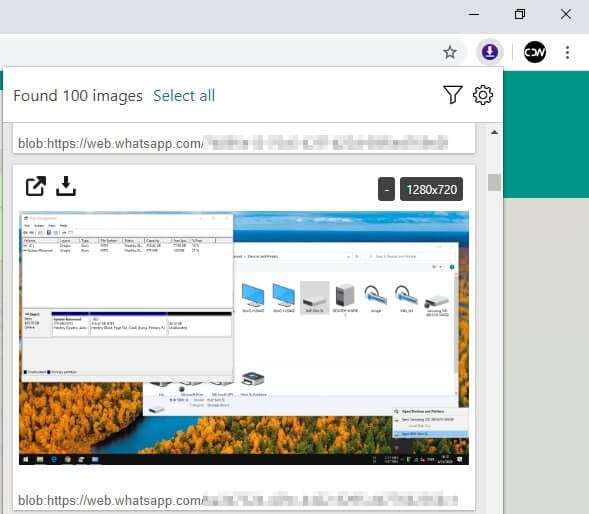
Task: Click the vertical scrollbar thumb
Action: [x=494, y=183]
